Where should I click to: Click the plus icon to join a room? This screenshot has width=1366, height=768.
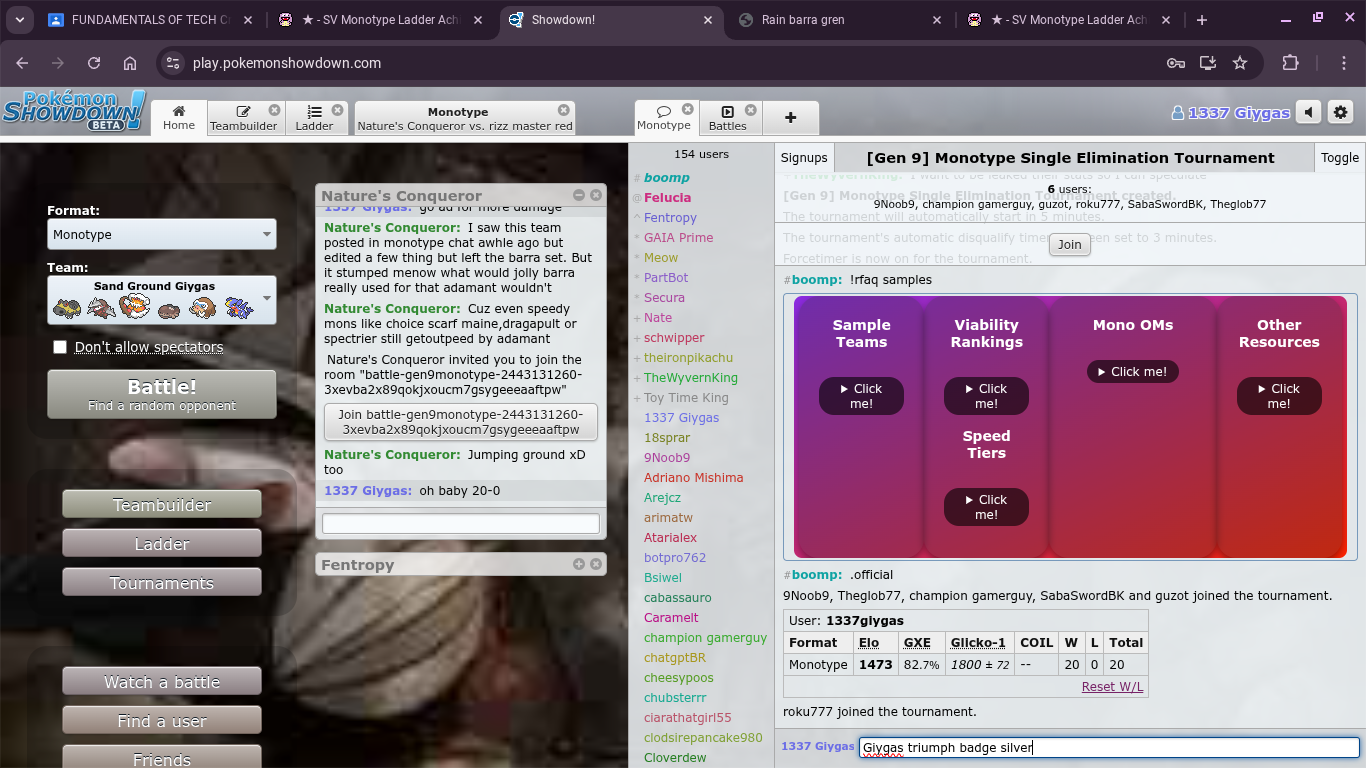(x=790, y=118)
